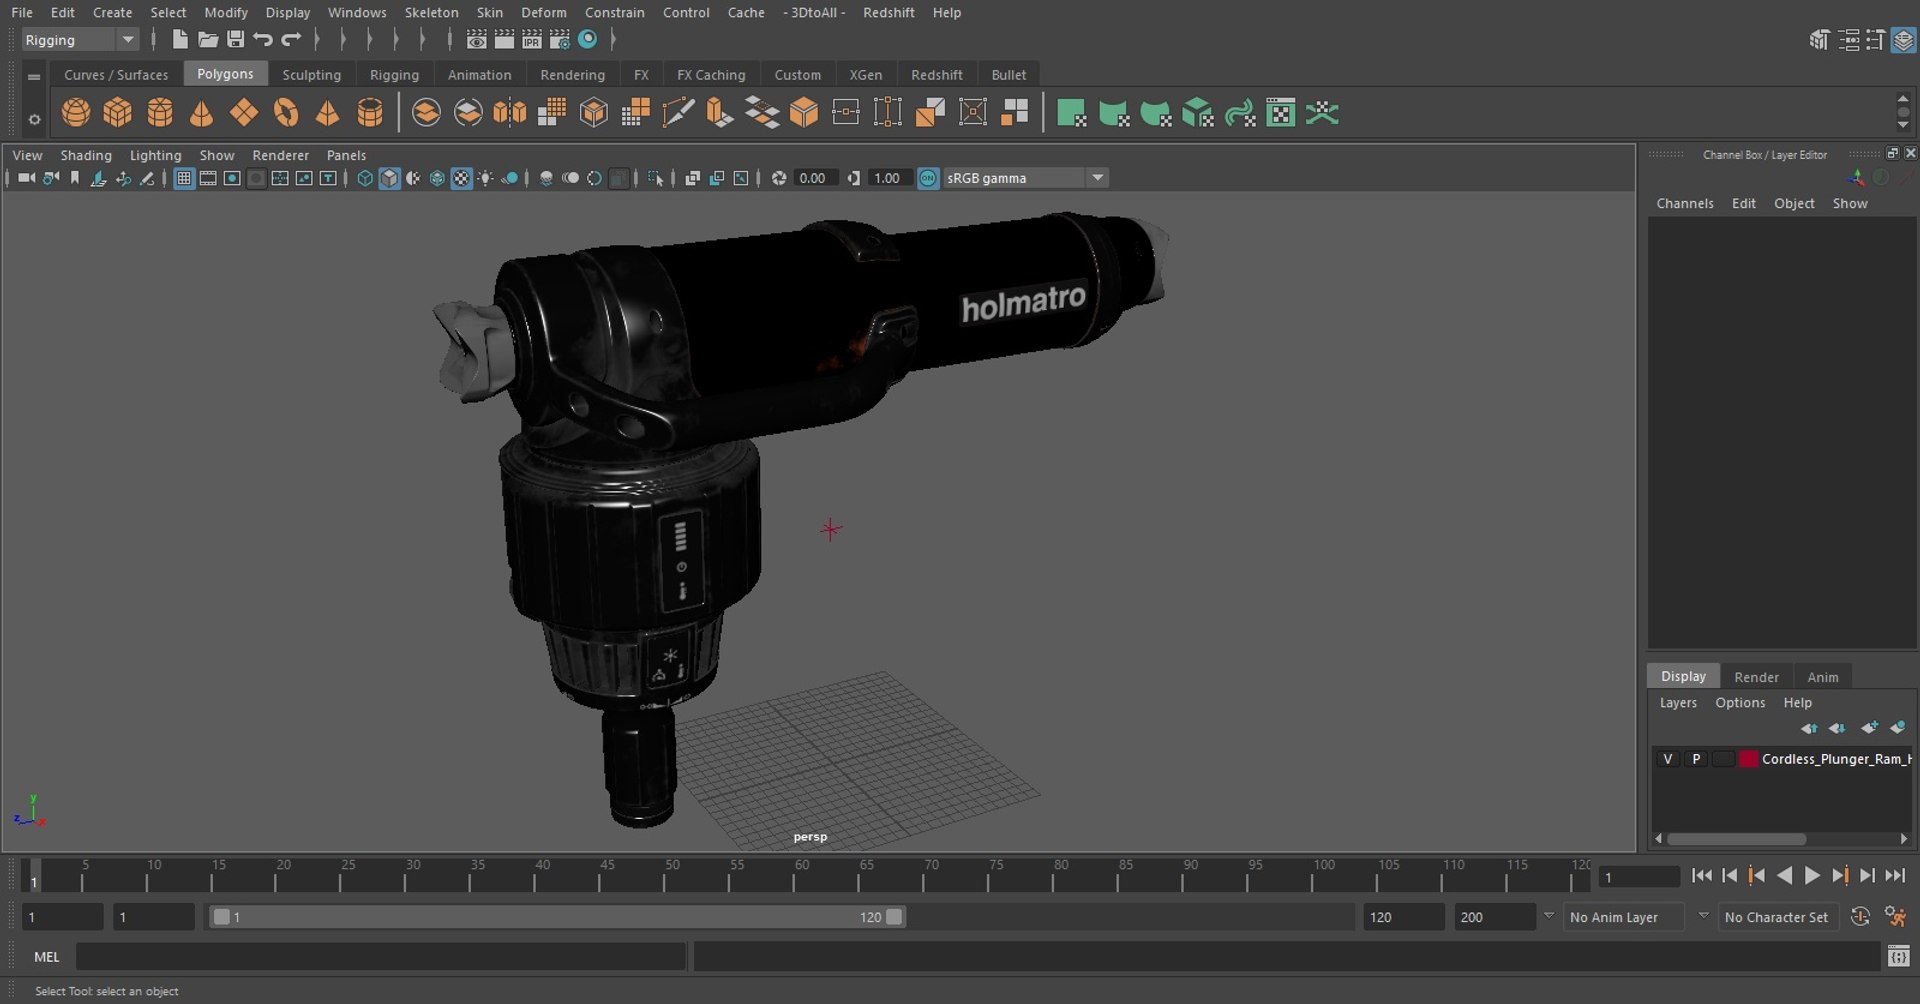The width and height of the screenshot is (1920, 1004).
Task: Click the Redo arrow icon
Action: pos(291,40)
